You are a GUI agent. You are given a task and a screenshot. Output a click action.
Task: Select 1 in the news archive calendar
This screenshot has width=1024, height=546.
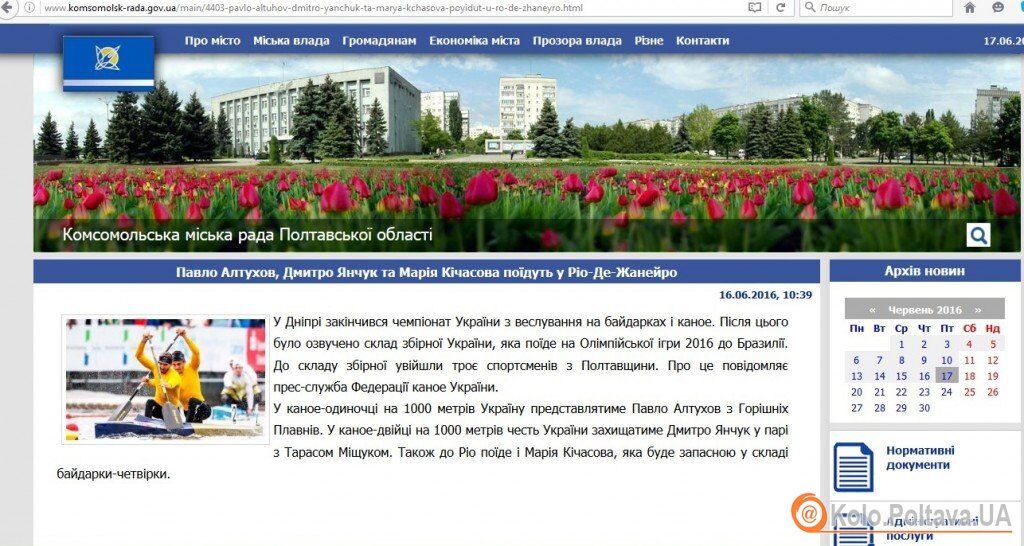coord(901,344)
